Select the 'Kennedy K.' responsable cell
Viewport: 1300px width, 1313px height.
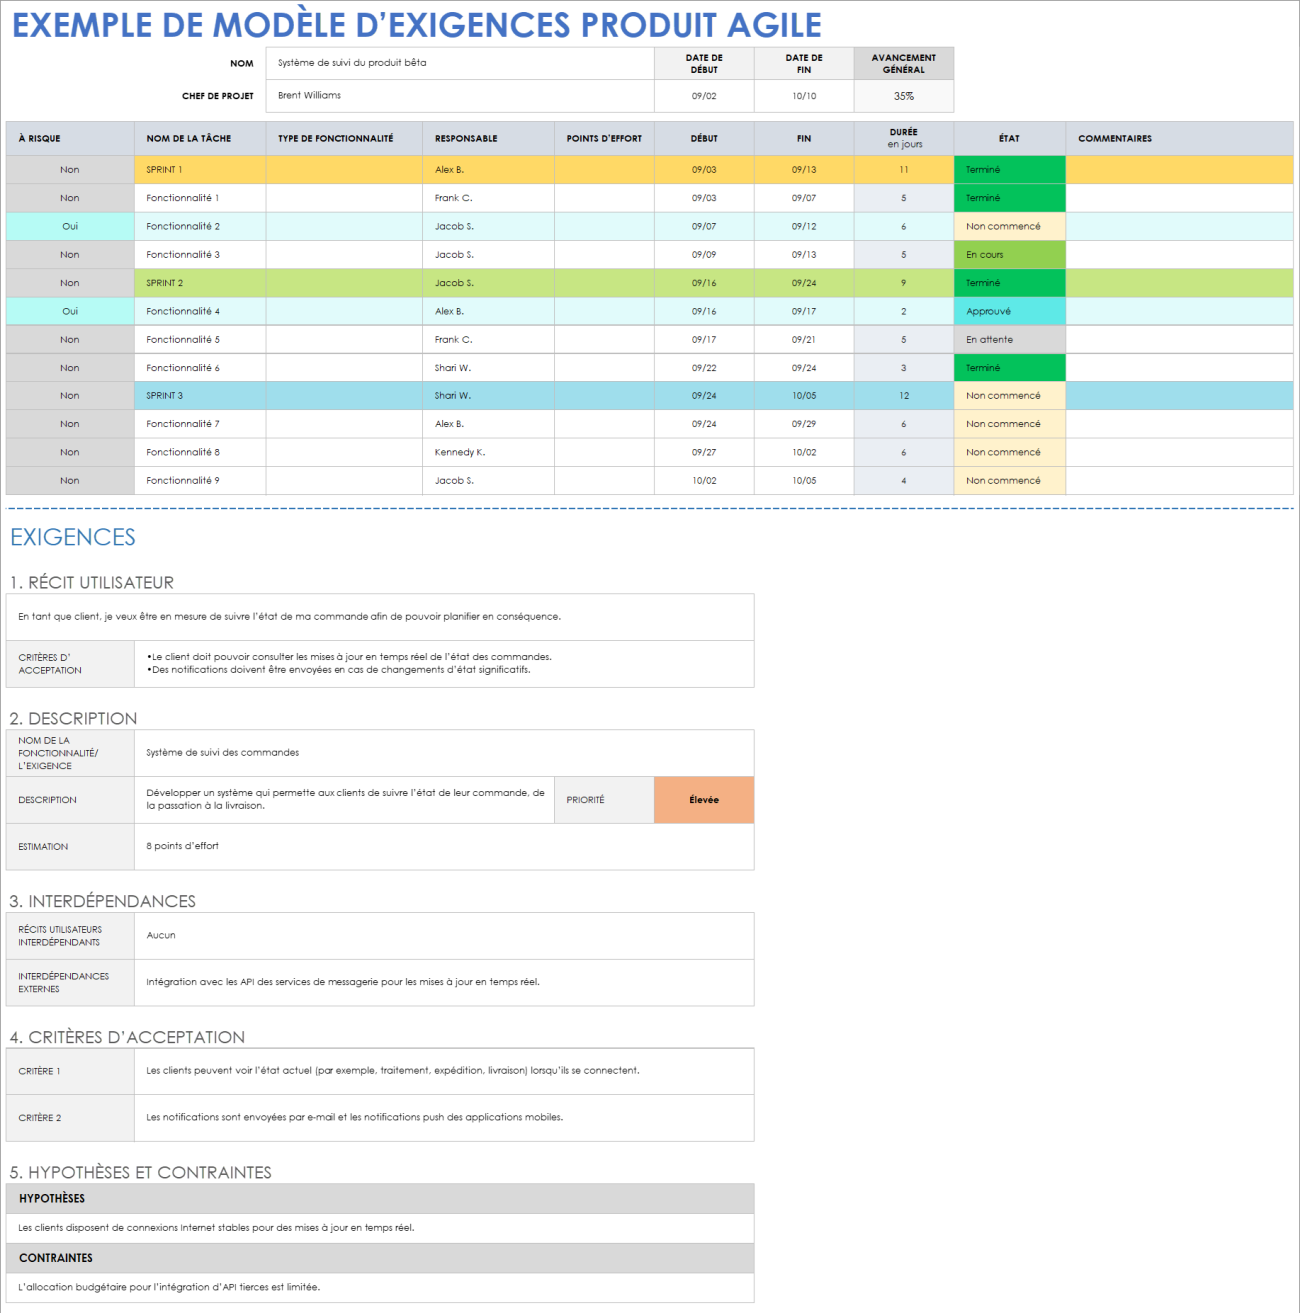click(489, 452)
